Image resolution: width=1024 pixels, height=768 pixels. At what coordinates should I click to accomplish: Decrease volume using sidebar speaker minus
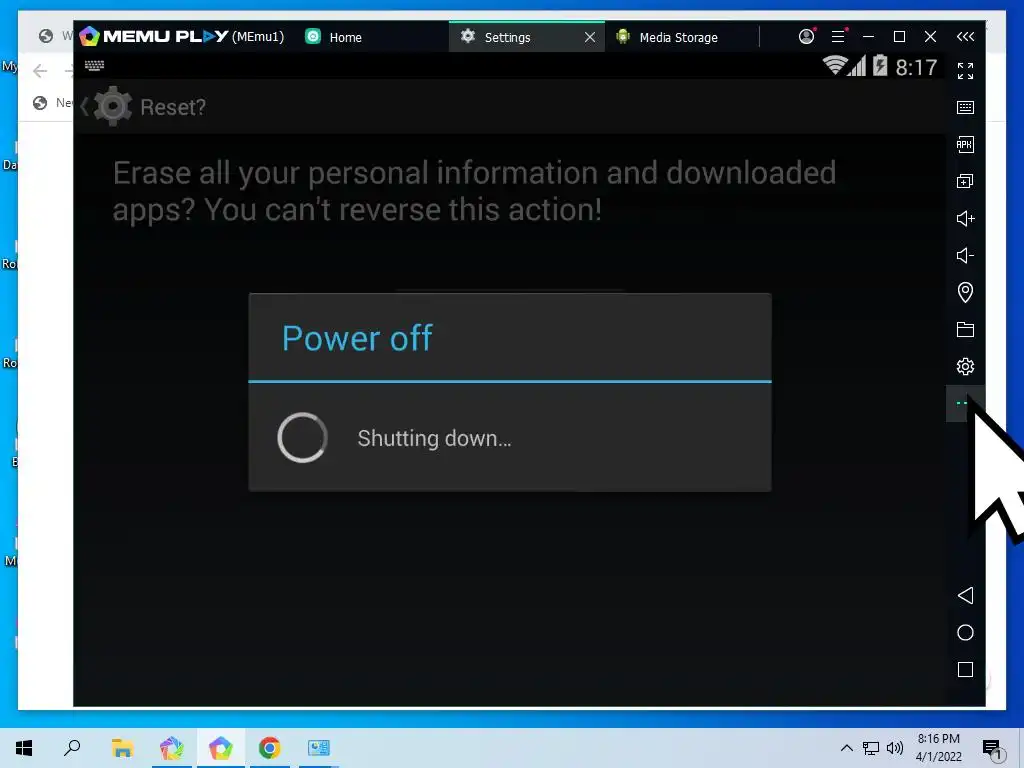pos(965,255)
